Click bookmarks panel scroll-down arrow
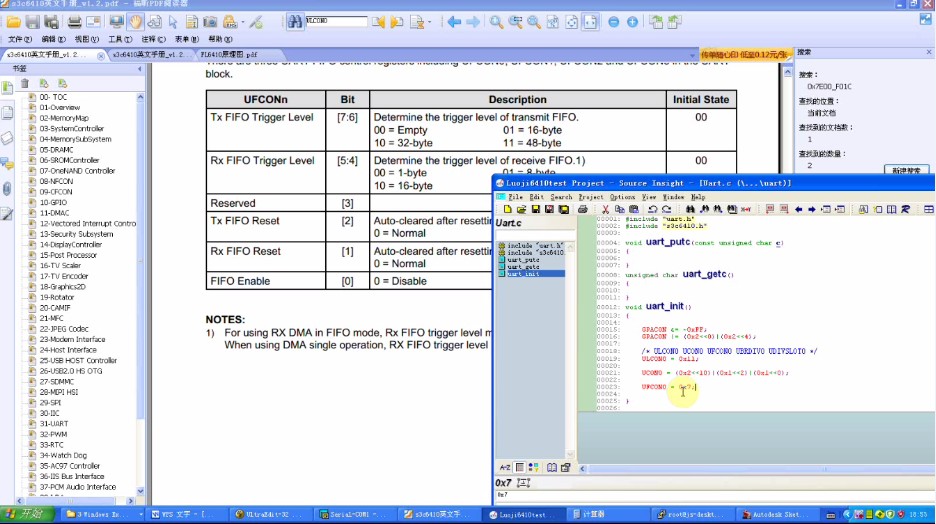This screenshot has width=936, height=524. point(140,491)
